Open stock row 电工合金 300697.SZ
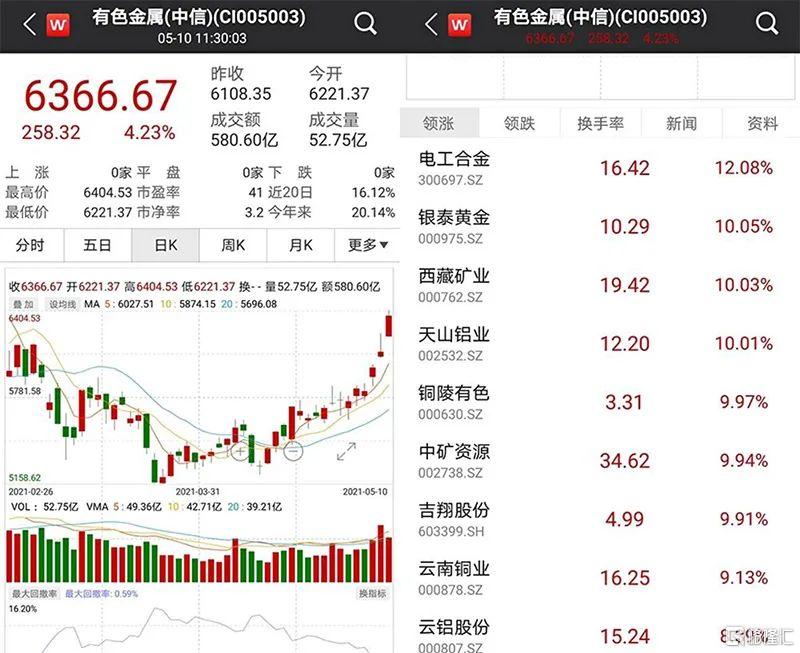 coord(600,168)
